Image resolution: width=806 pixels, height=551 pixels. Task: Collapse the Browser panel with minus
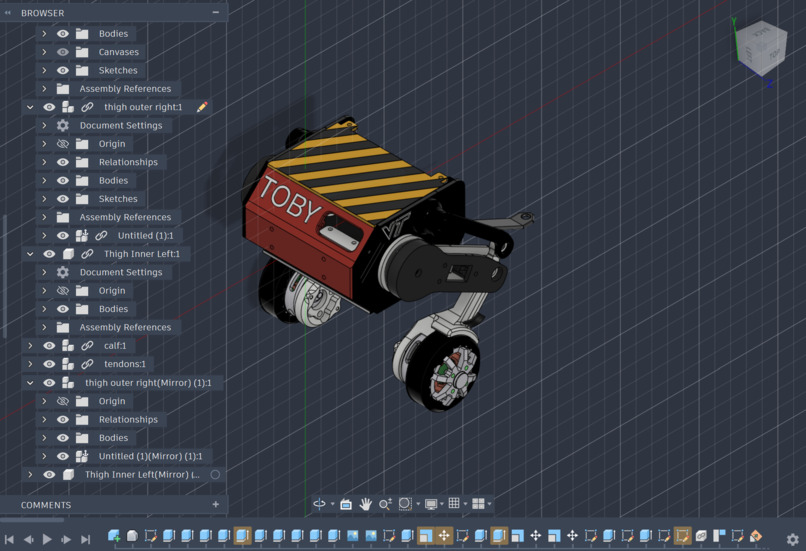tap(216, 12)
